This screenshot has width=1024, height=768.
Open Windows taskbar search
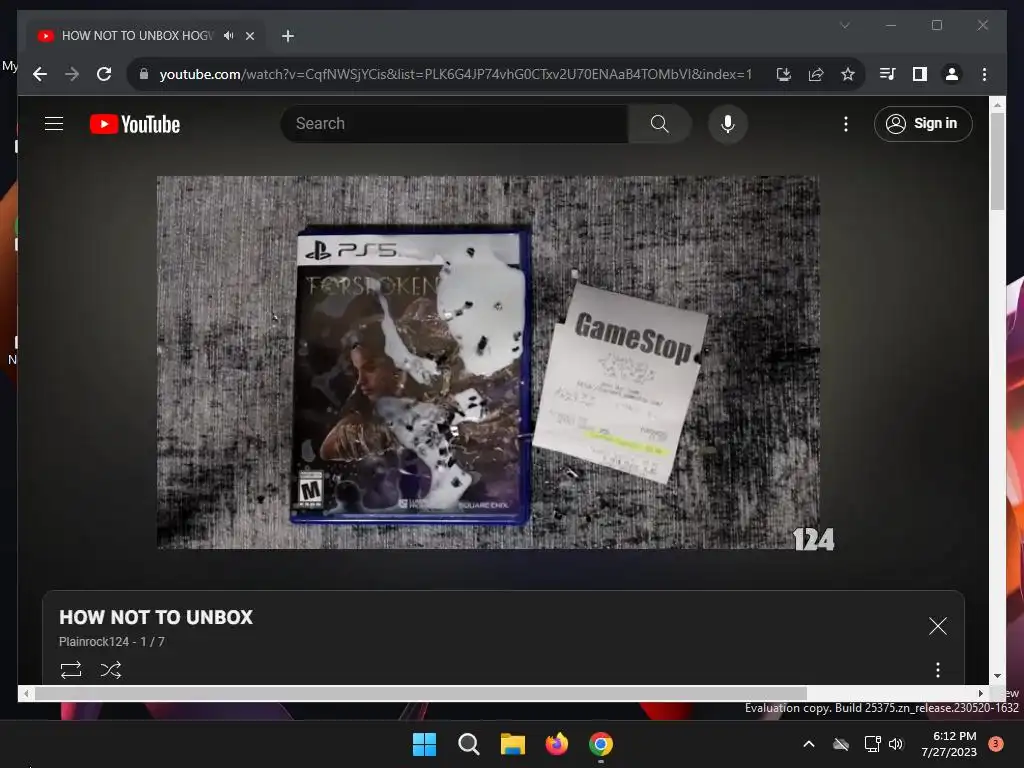coord(469,744)
